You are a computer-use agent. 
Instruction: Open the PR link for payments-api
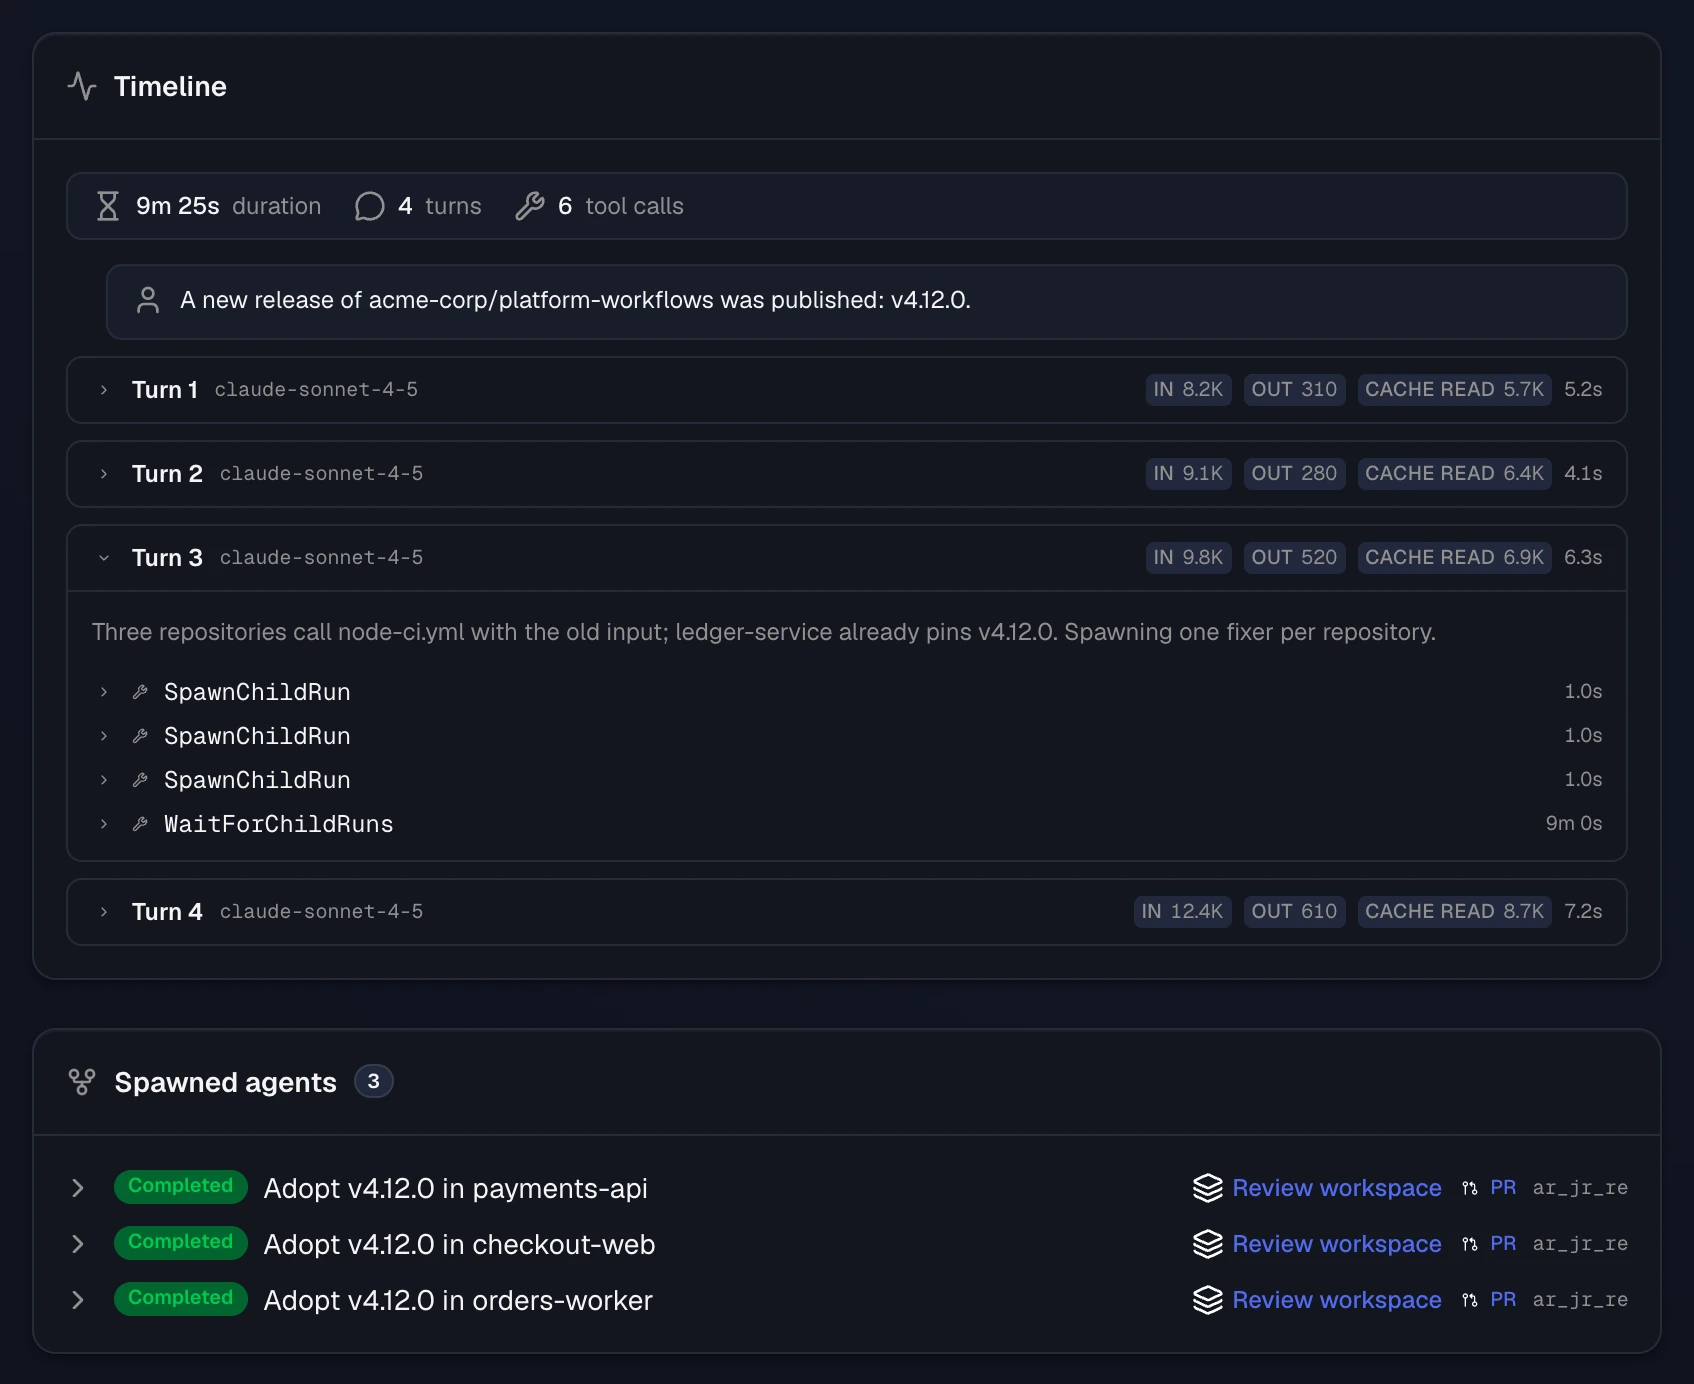[x=1503, y=1188]
